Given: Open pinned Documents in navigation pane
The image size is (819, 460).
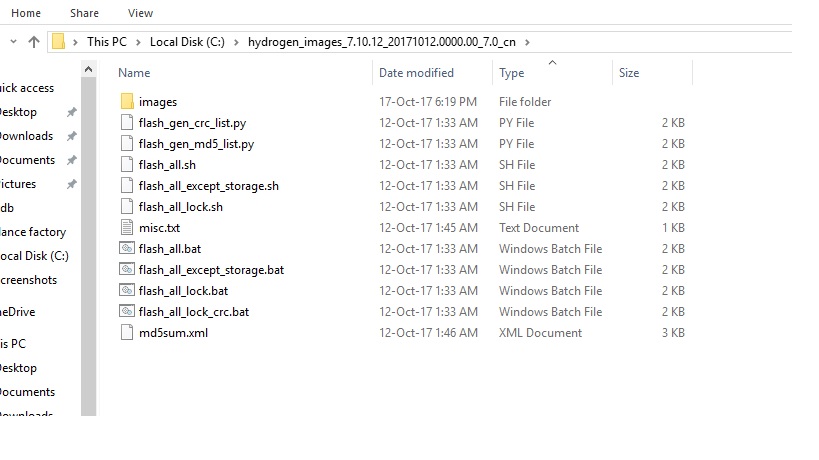Looking at the screenshot, I should 27,160.
